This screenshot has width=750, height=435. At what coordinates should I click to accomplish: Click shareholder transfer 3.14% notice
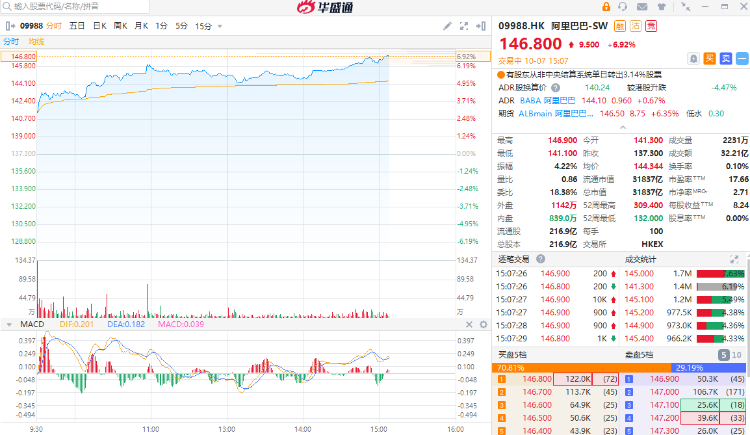tap(583, 75)
